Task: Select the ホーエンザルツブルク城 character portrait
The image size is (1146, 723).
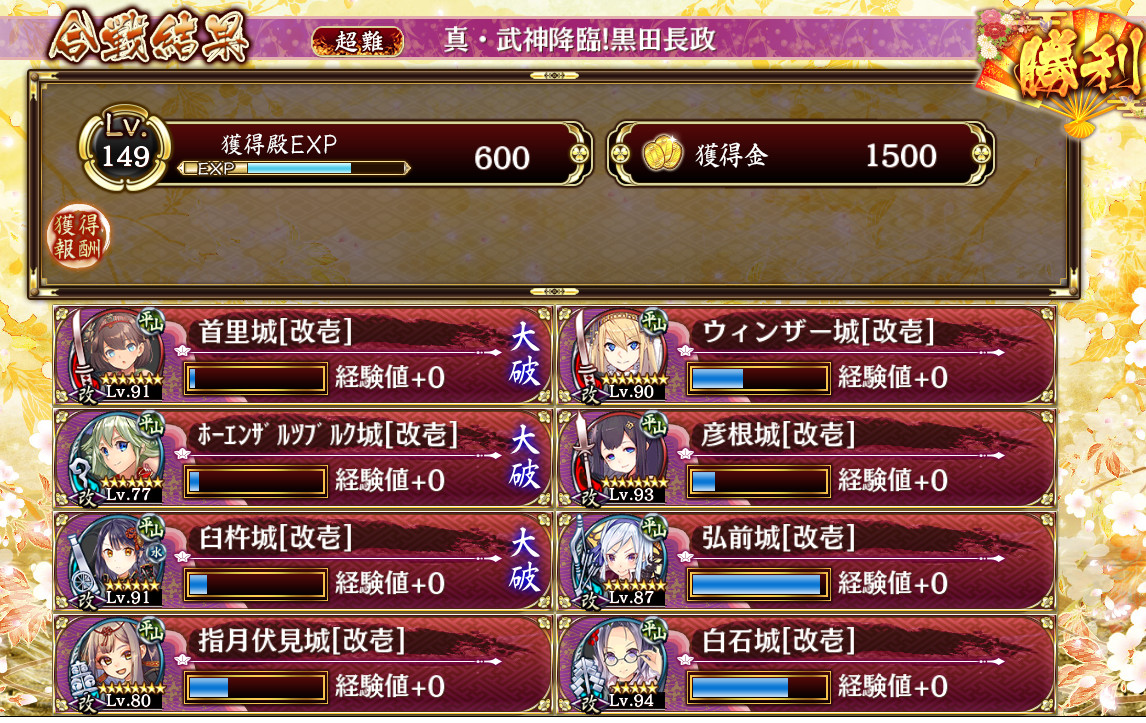Action: [x=117, y=457]
